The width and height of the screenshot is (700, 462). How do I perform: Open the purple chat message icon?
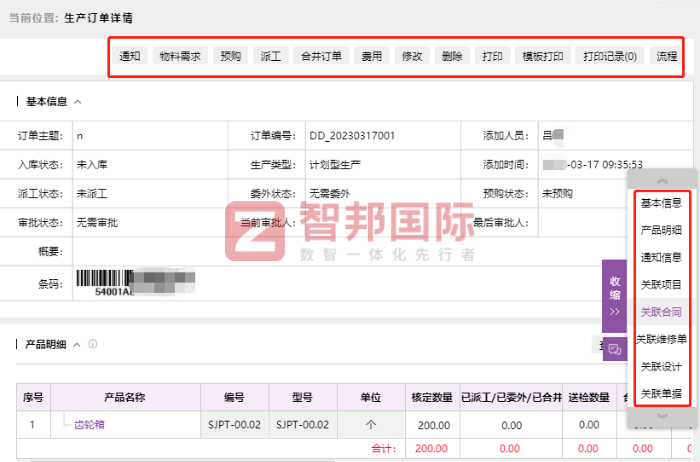coord(615,349)
